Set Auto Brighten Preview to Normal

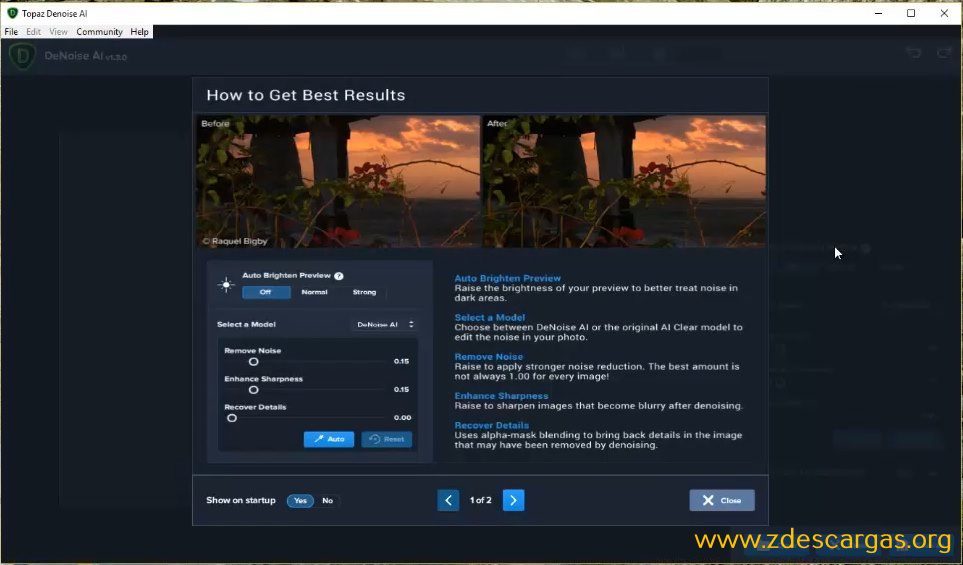(x=314, y=292)
